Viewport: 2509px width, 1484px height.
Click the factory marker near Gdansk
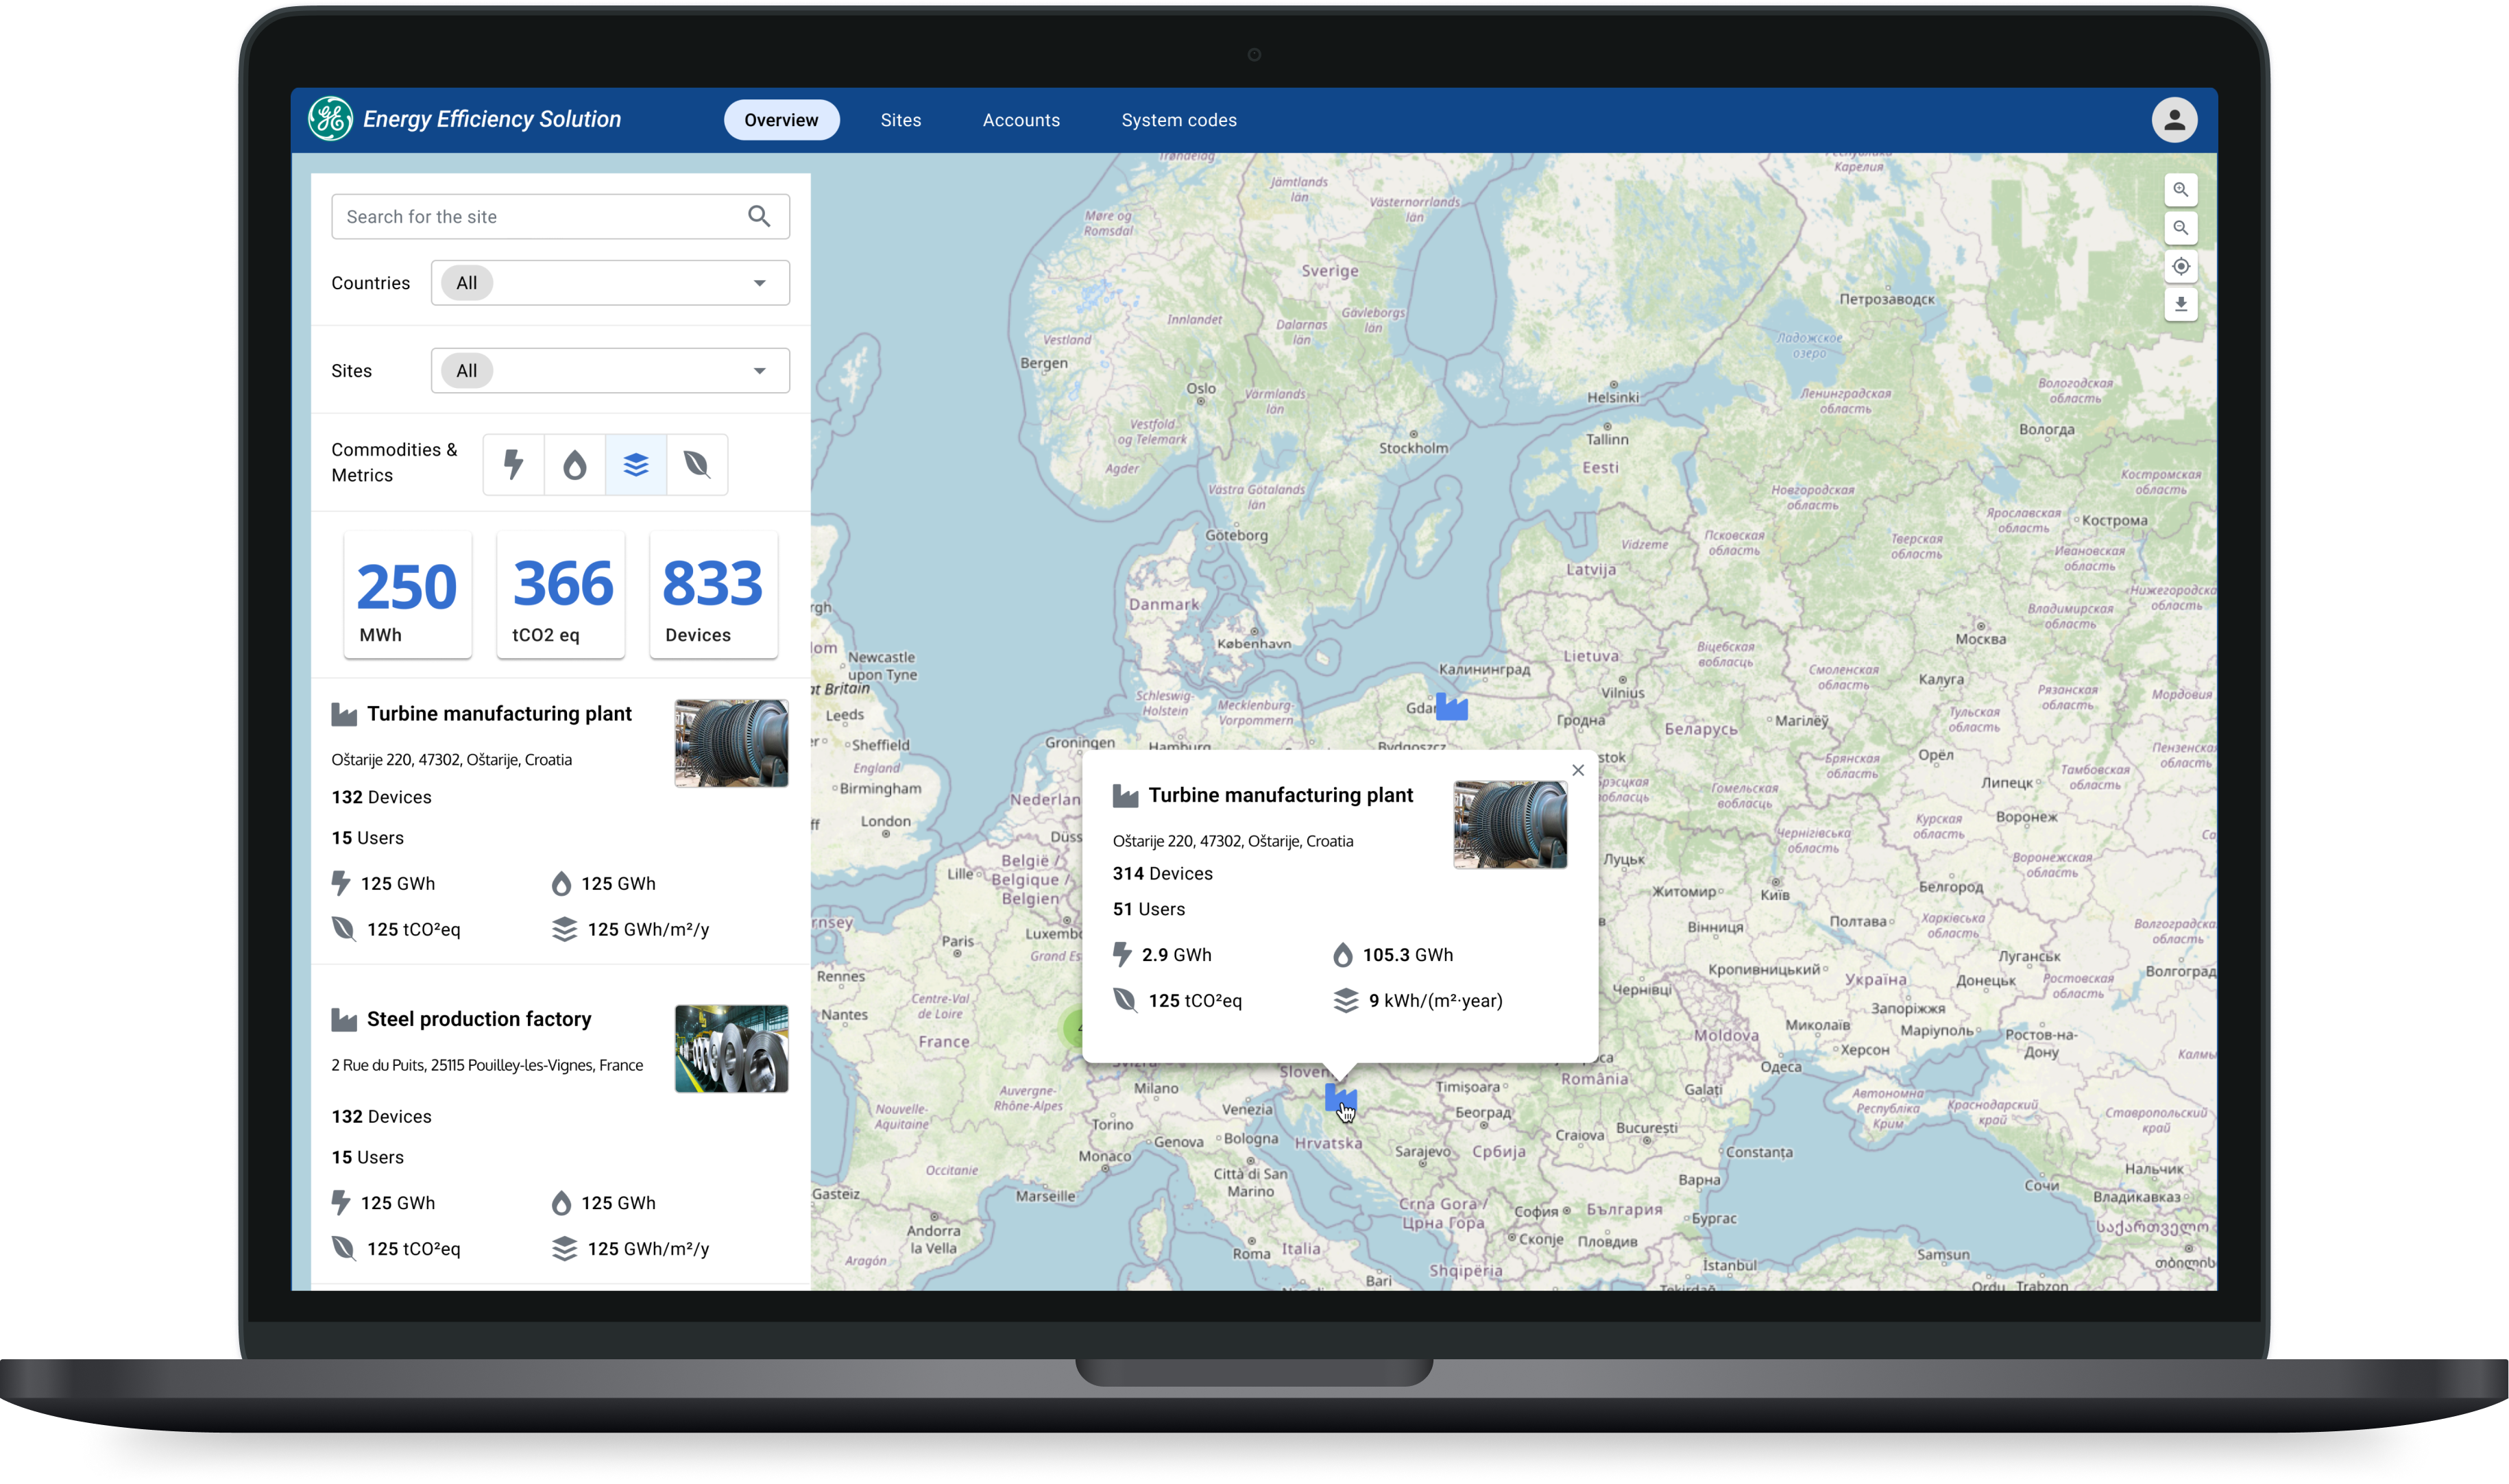[x=1451, y=707]
